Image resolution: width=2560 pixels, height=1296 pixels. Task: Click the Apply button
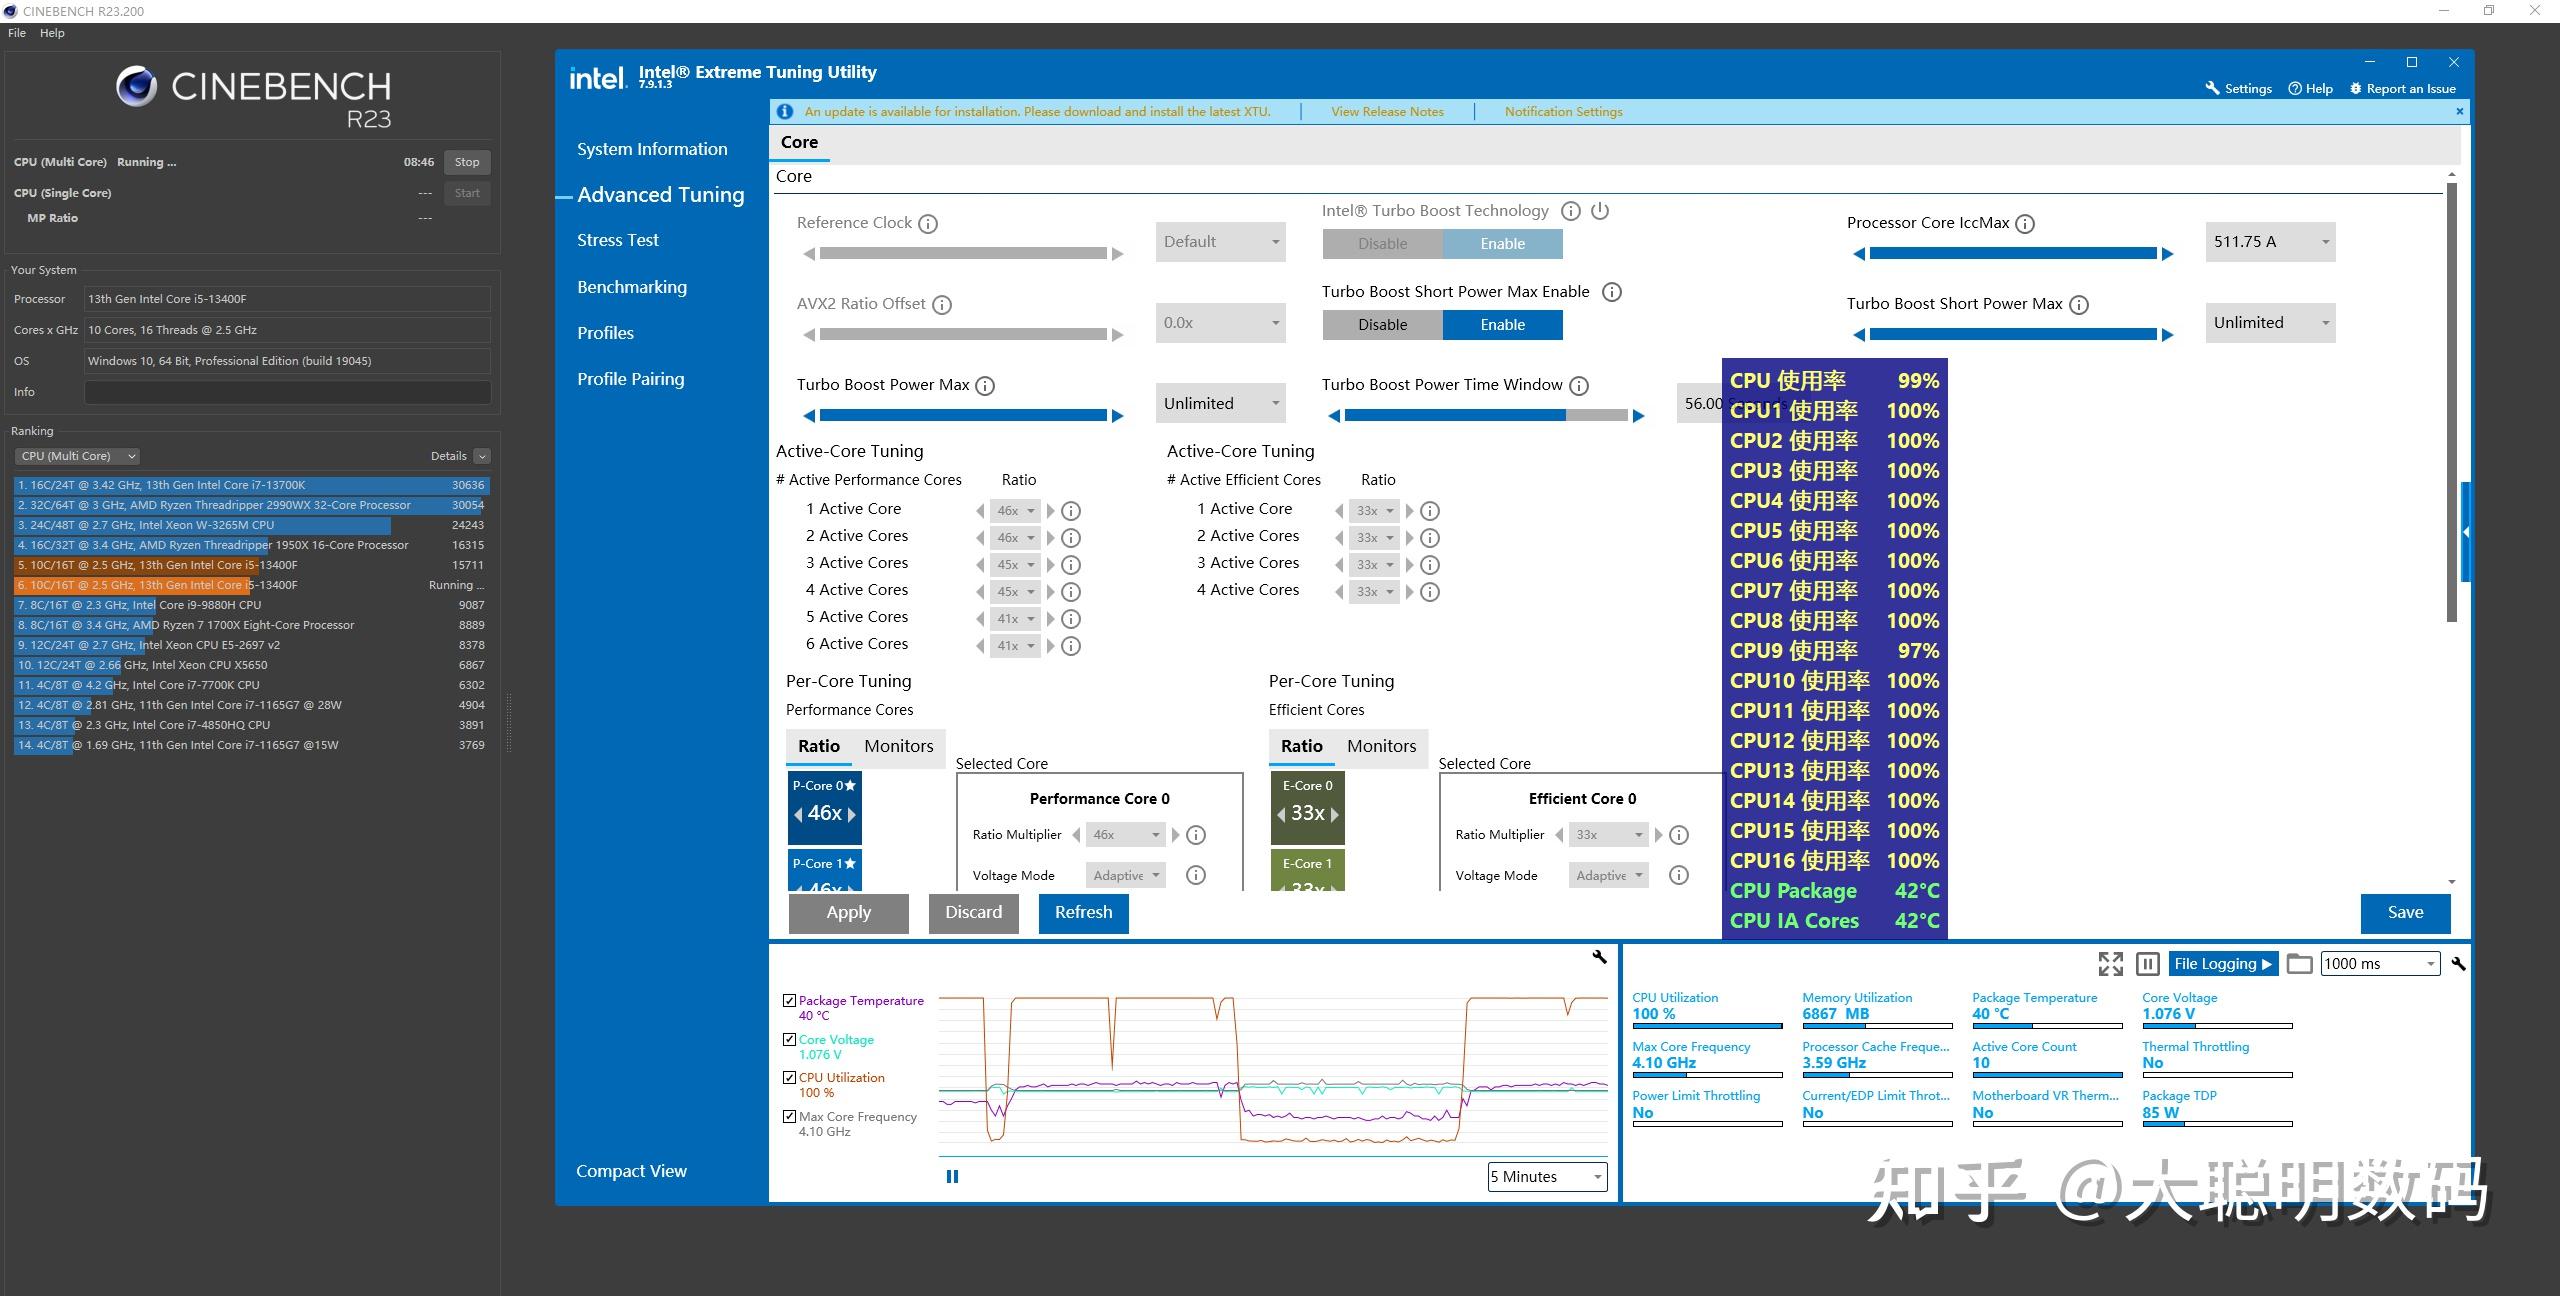pos(848,913)
